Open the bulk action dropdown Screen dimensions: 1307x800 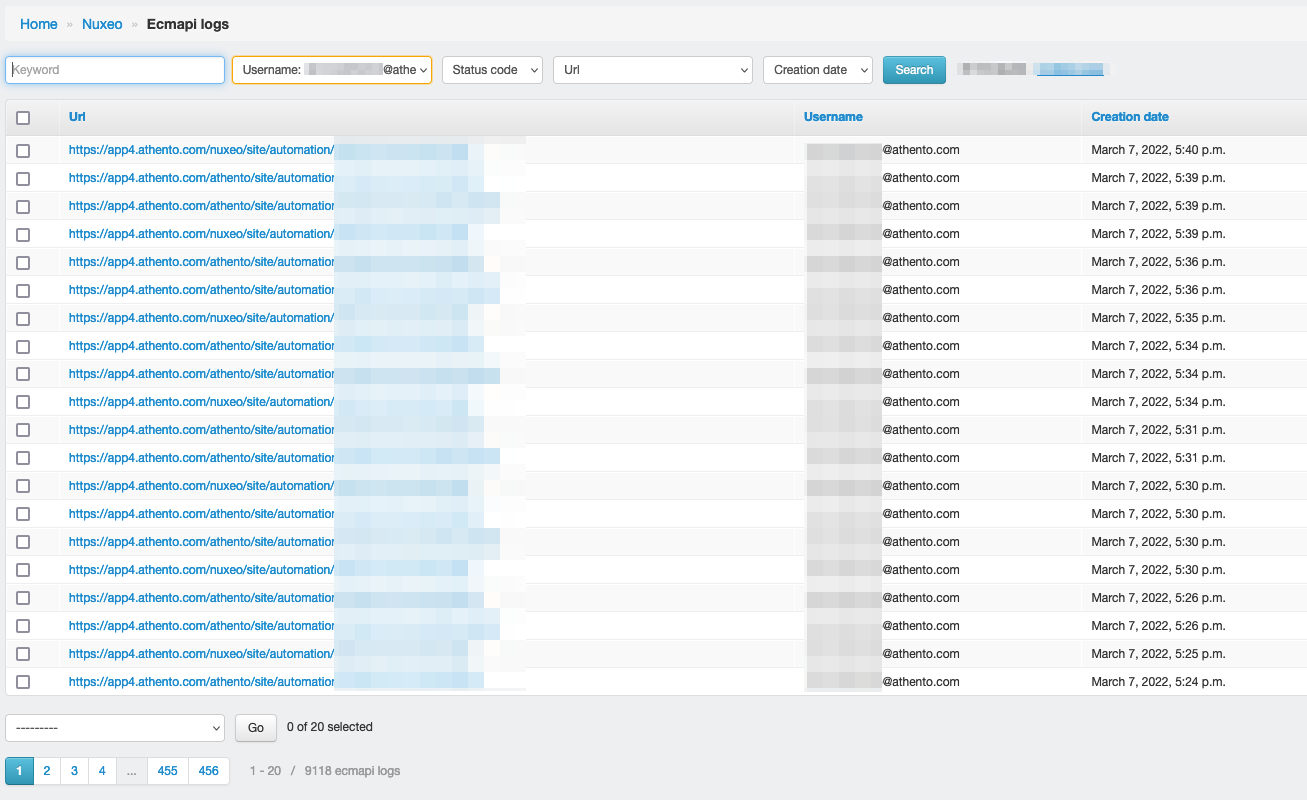point(115,728)
